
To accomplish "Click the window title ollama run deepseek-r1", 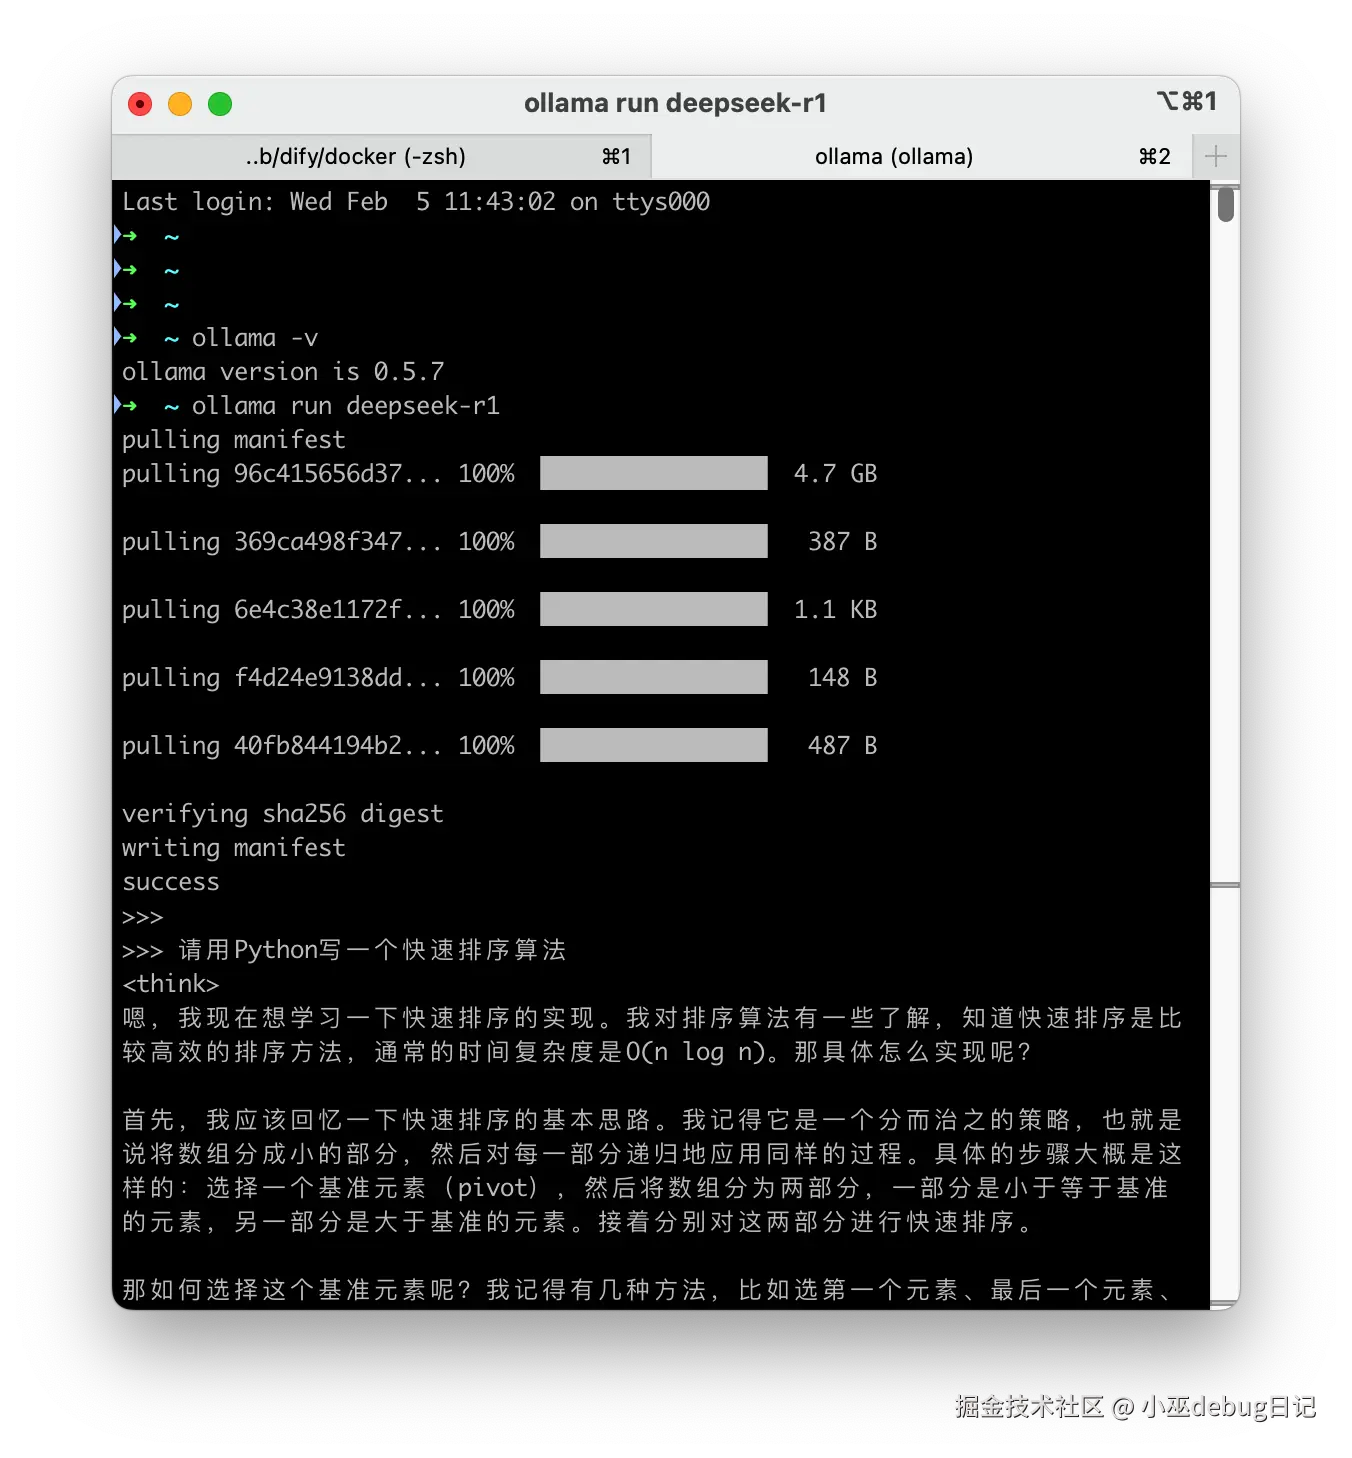I will [x=675, y=102].
